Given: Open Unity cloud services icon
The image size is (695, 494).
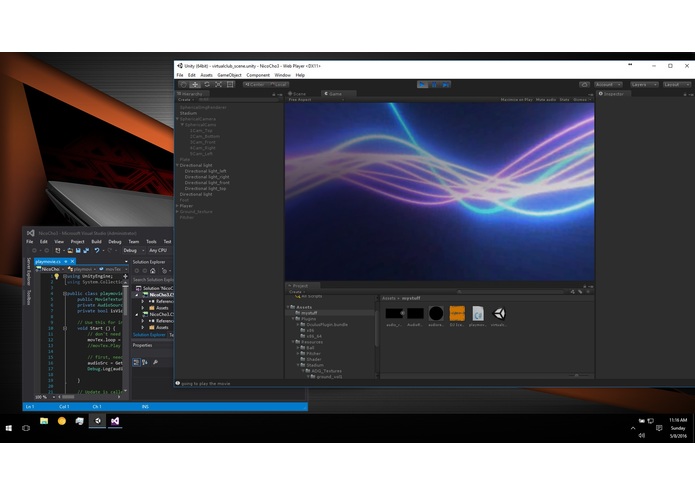Looking at the screenshot, I should 585,84.
